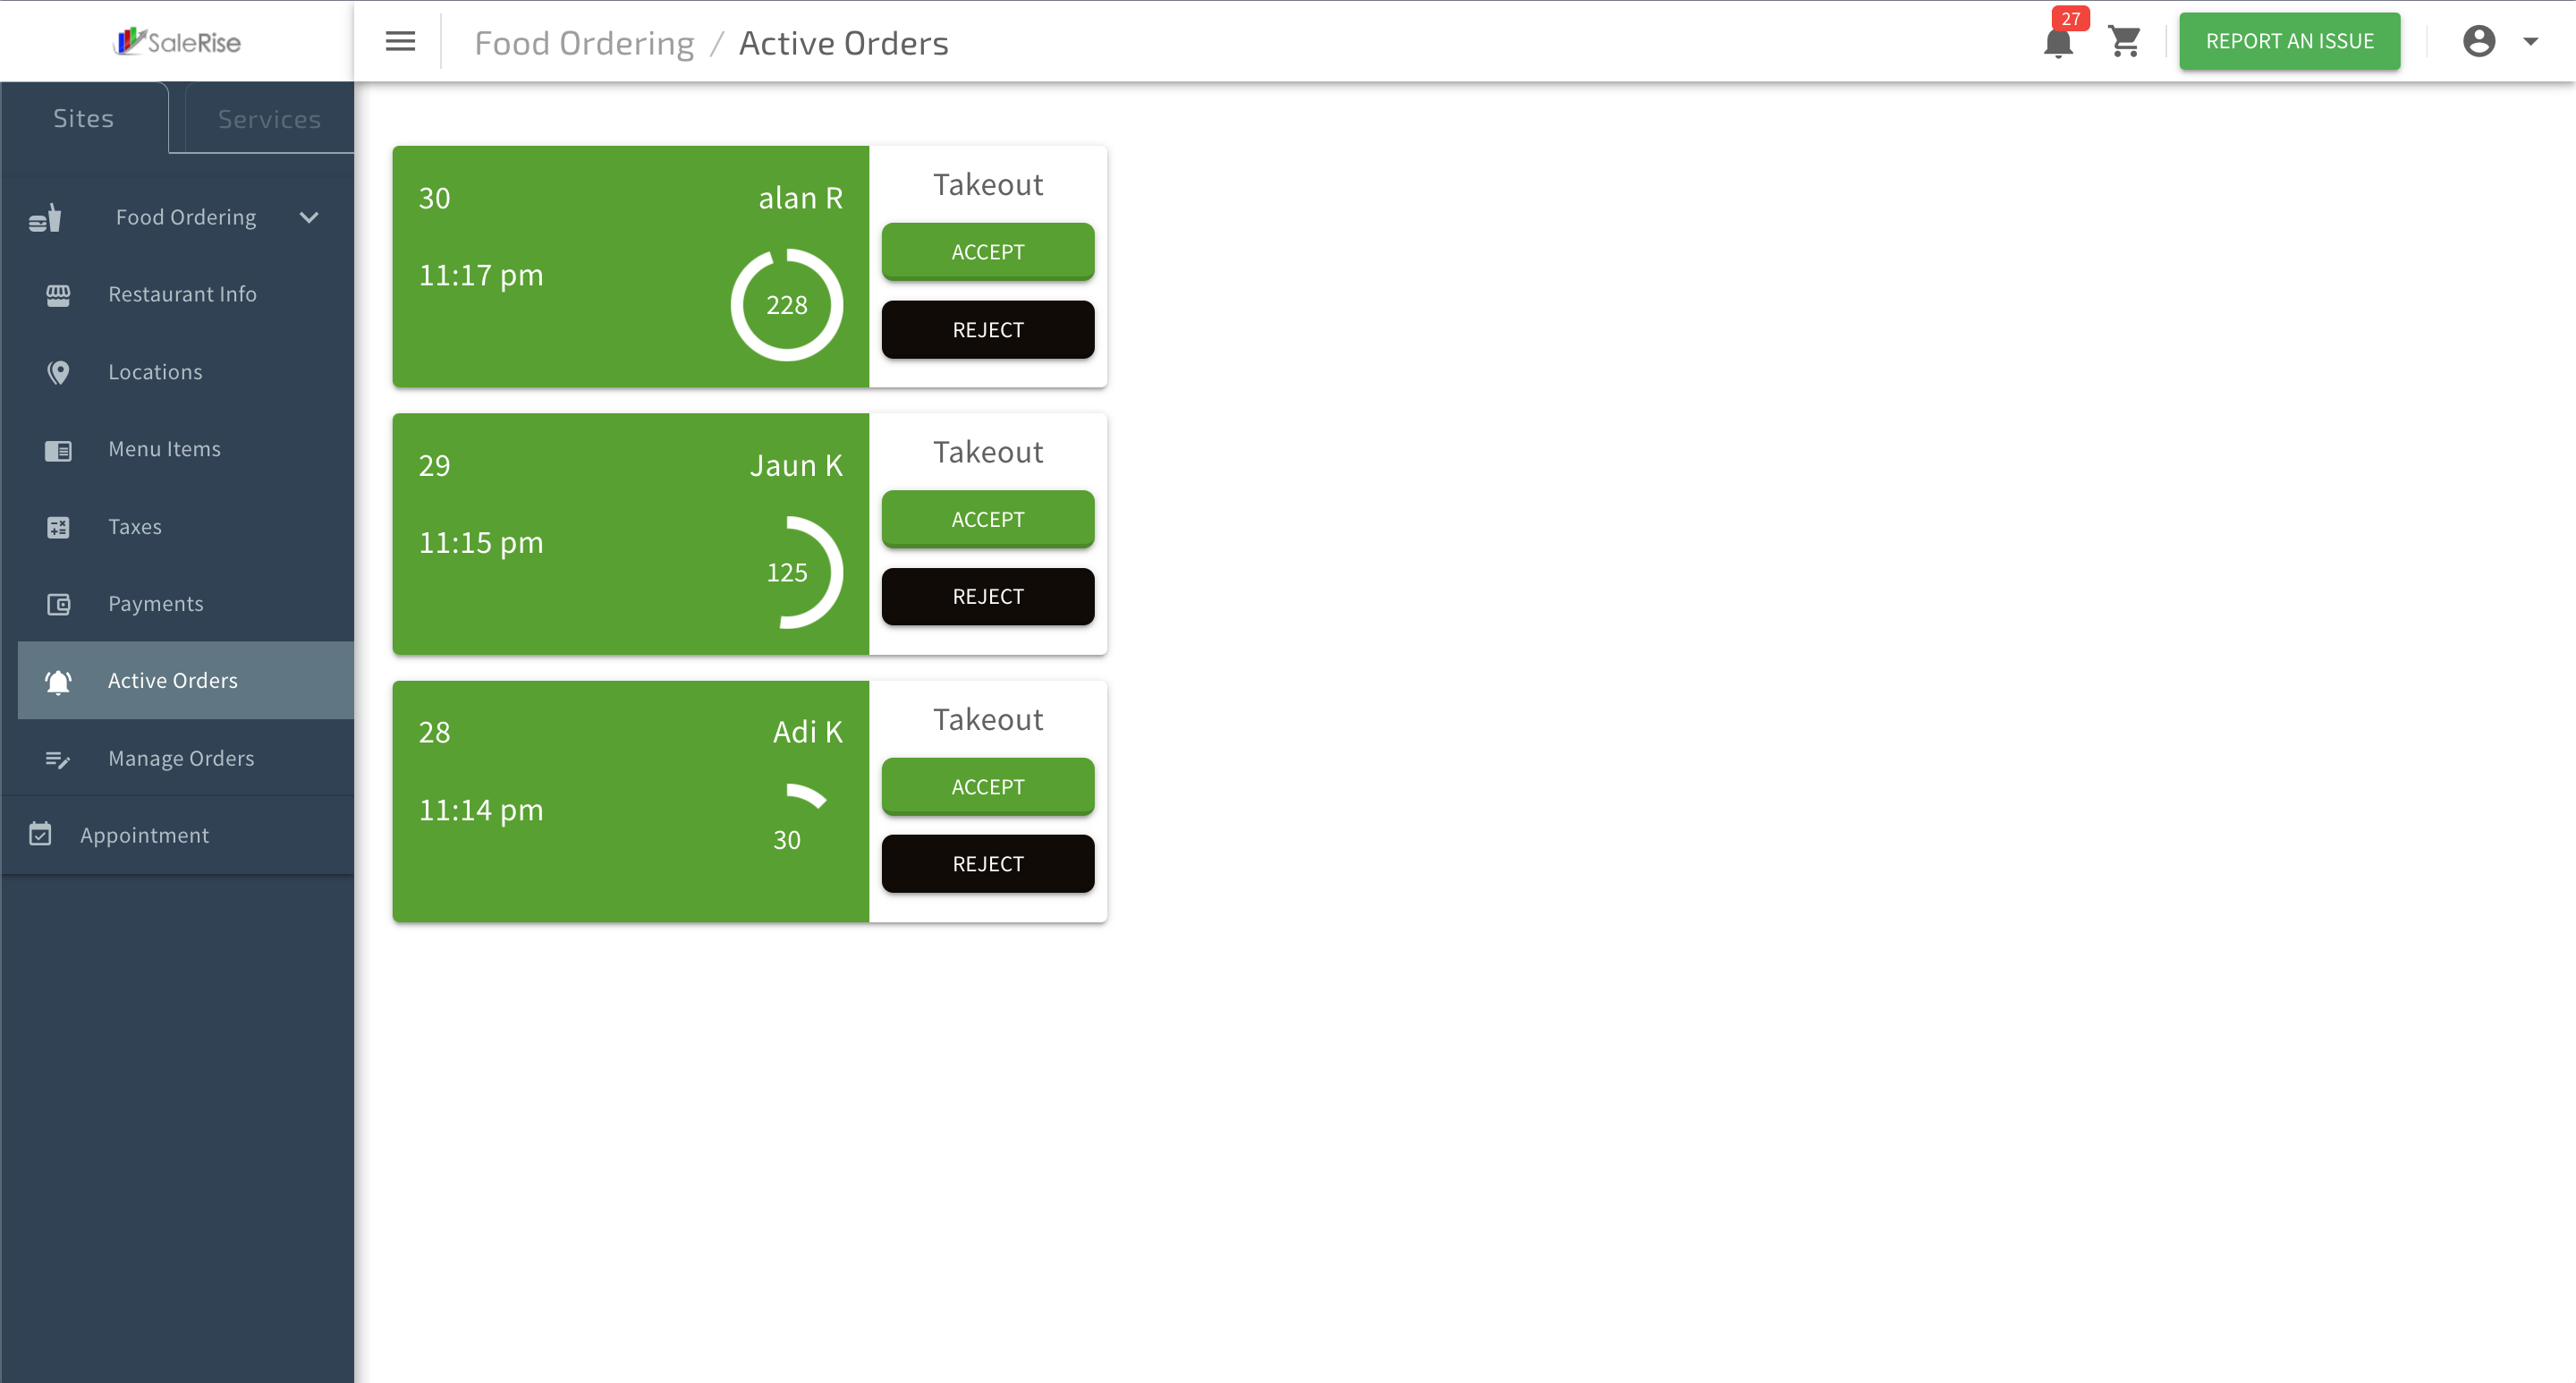Click the user account avatar icon
This screenshot has height=1383, width=2576.
pos(2479,41)
